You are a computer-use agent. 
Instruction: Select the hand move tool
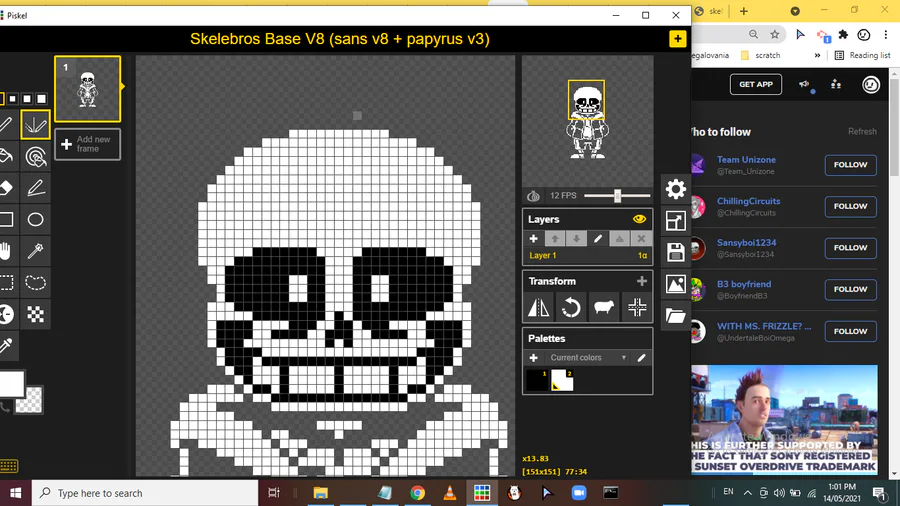click(x=5, y=251)
